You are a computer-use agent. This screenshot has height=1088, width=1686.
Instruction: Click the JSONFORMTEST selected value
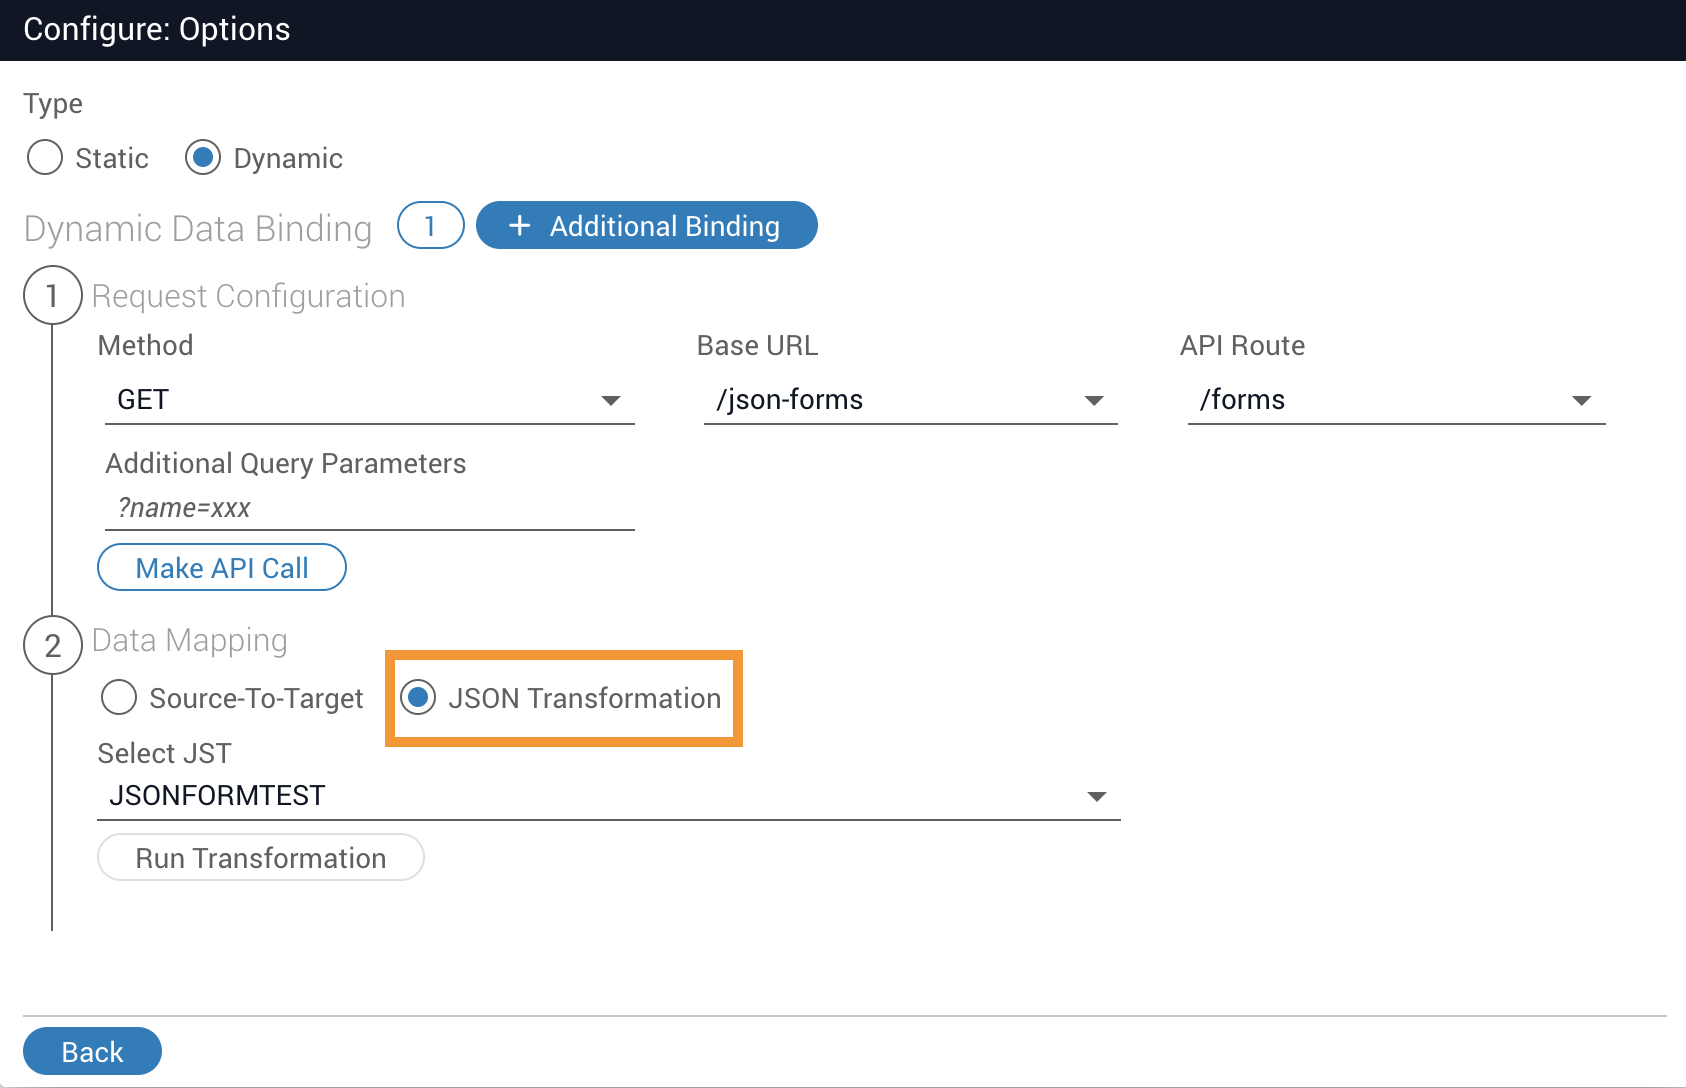[217, 796]
